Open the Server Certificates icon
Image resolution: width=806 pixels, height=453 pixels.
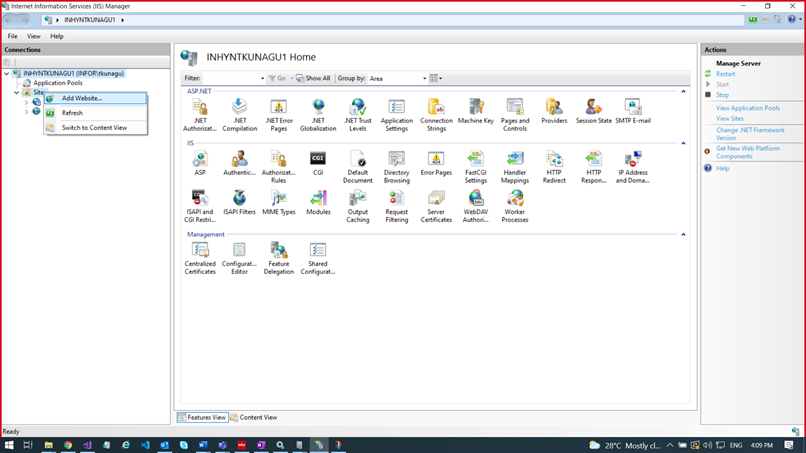coord(436,200)
